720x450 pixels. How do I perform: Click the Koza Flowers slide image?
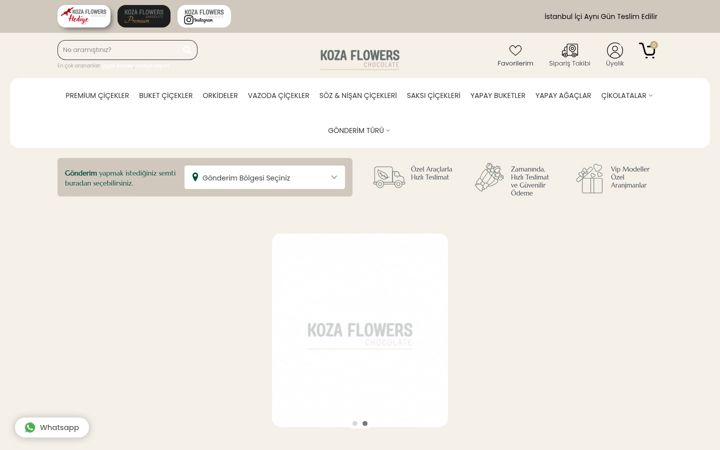point(360,330)
